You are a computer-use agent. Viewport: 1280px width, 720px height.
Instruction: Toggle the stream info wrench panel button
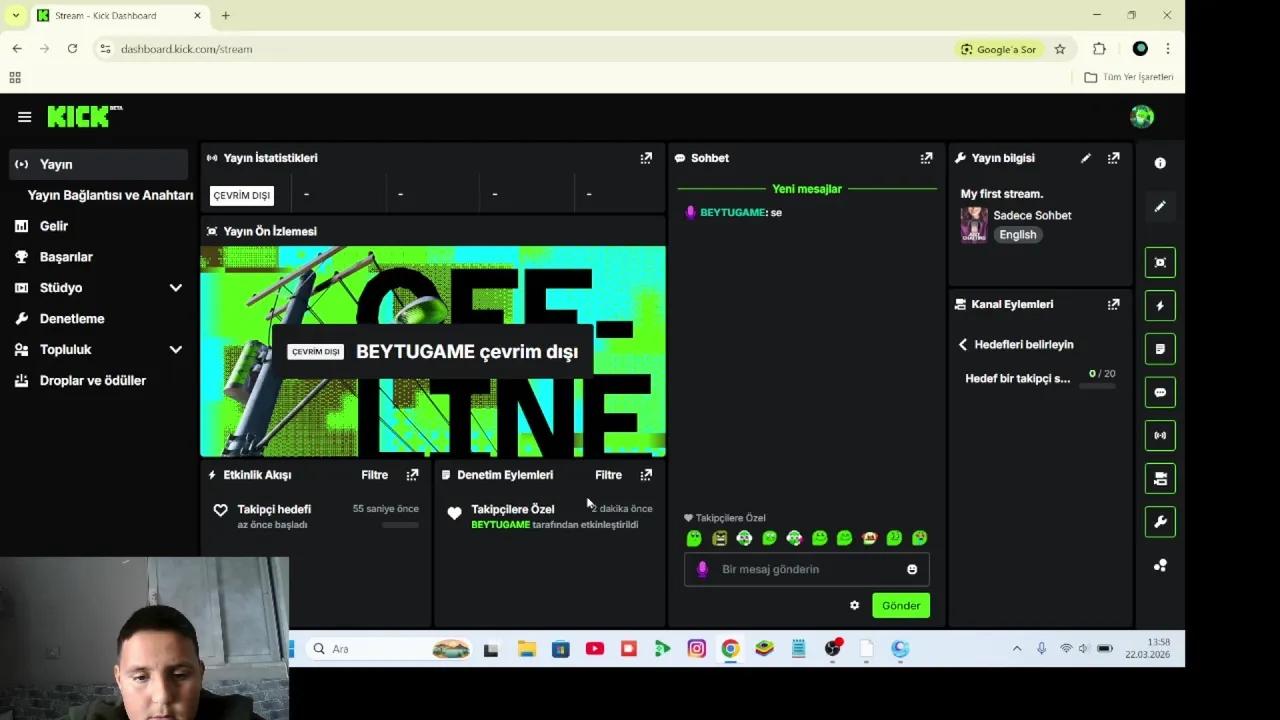1160,522
